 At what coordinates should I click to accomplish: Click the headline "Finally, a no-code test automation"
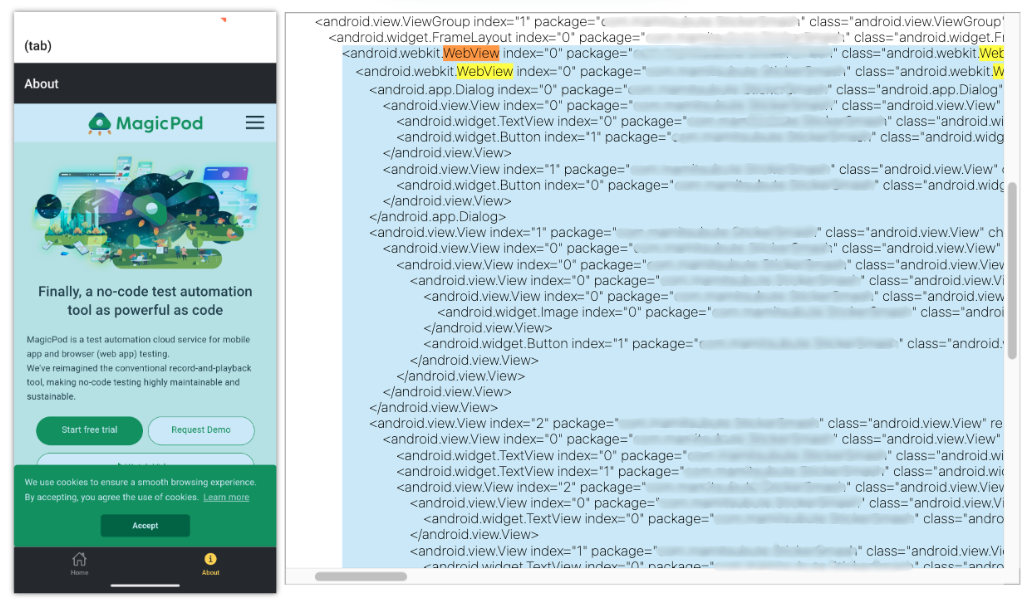(145, 292)
